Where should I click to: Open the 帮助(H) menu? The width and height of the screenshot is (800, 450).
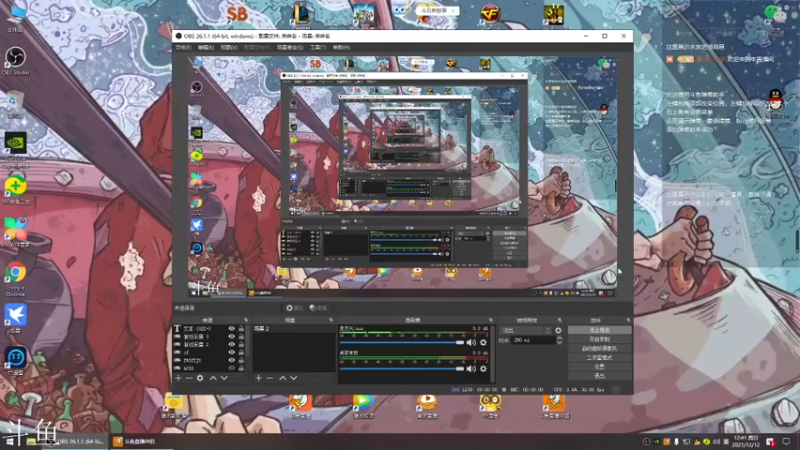tap(341, 47)
